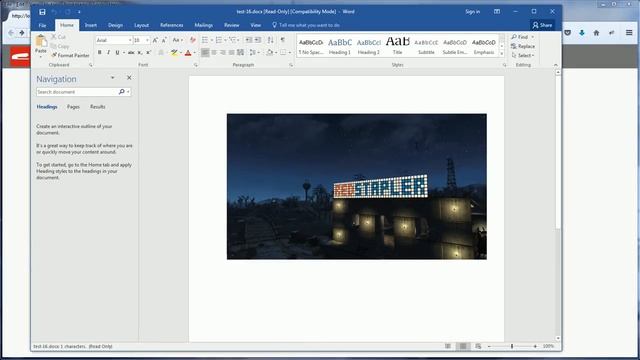Click the Replace icon in Editing group
The image size is (640, 360).
[x=523, y=46]
